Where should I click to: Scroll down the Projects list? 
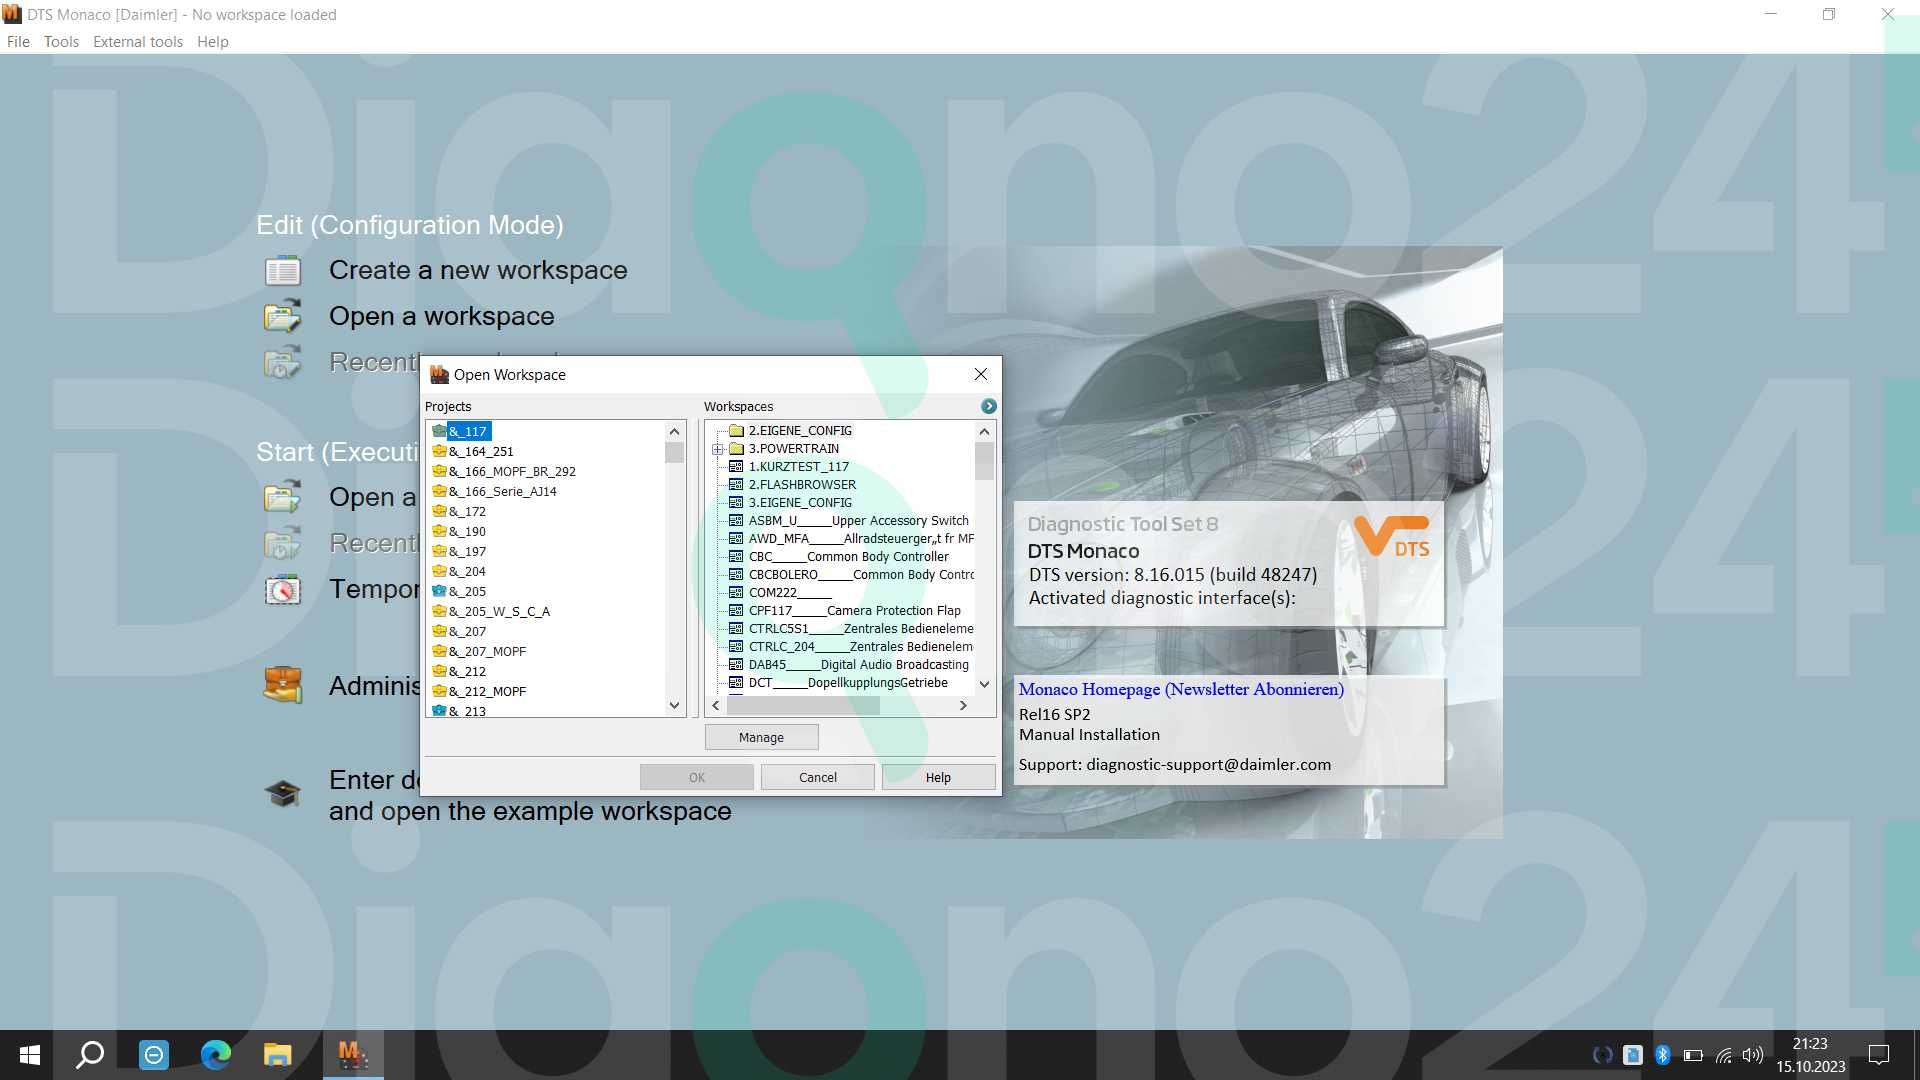pyautogui.click(x=674, y=707)
